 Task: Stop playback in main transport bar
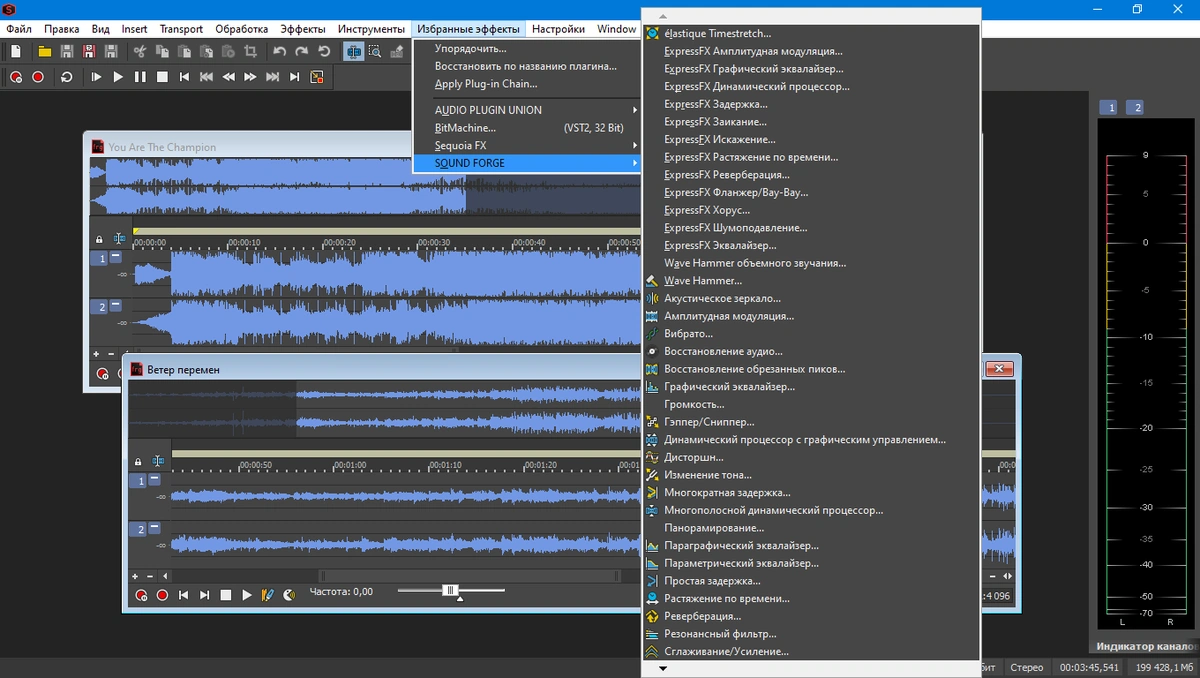click(162, 77)
